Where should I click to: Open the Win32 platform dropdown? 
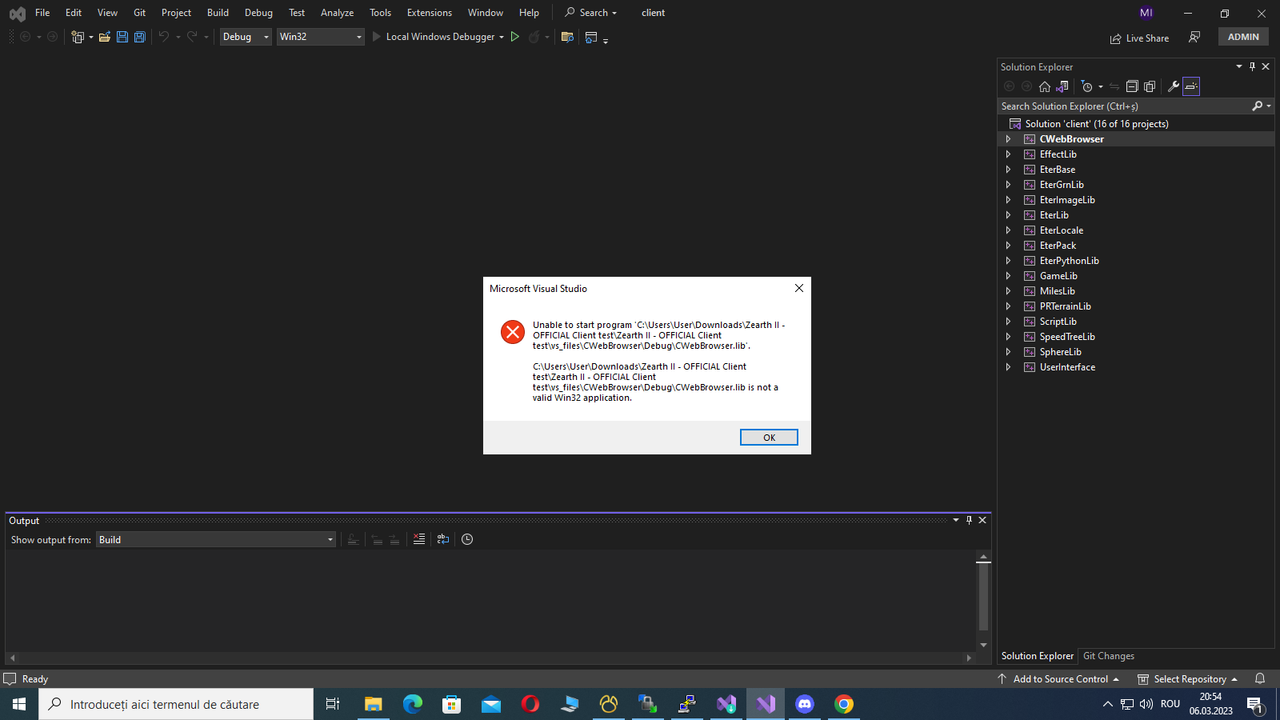tap(320, 37)
